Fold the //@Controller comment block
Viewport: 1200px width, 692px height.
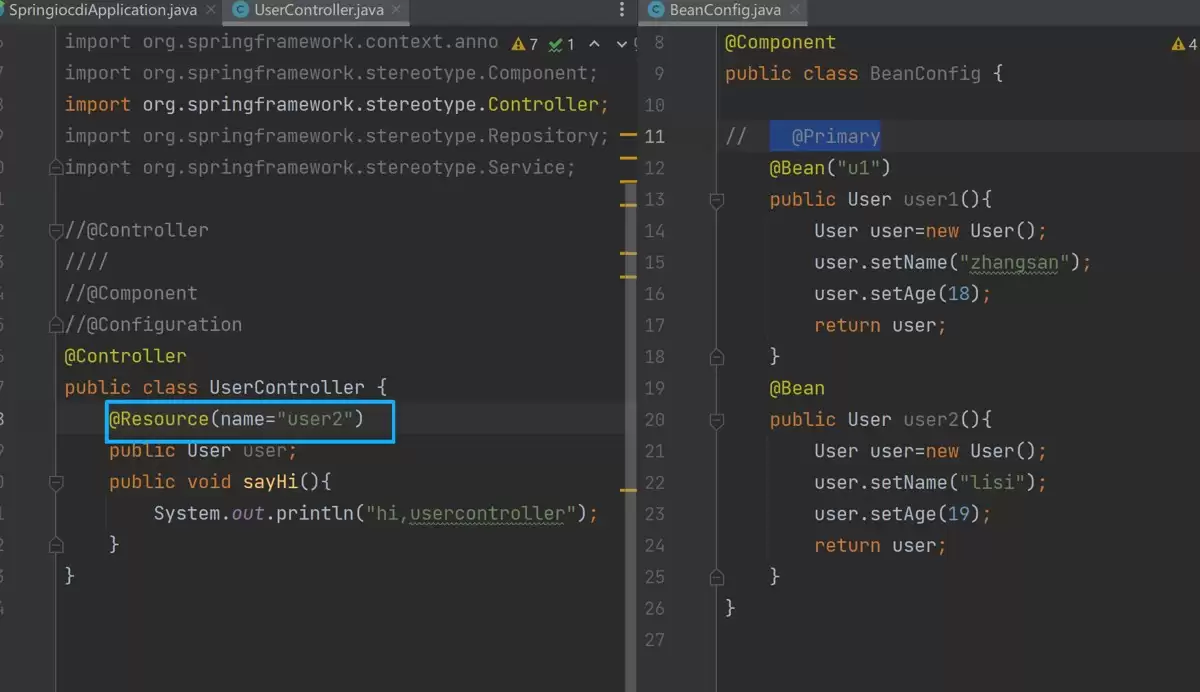[x=56, y=231]
